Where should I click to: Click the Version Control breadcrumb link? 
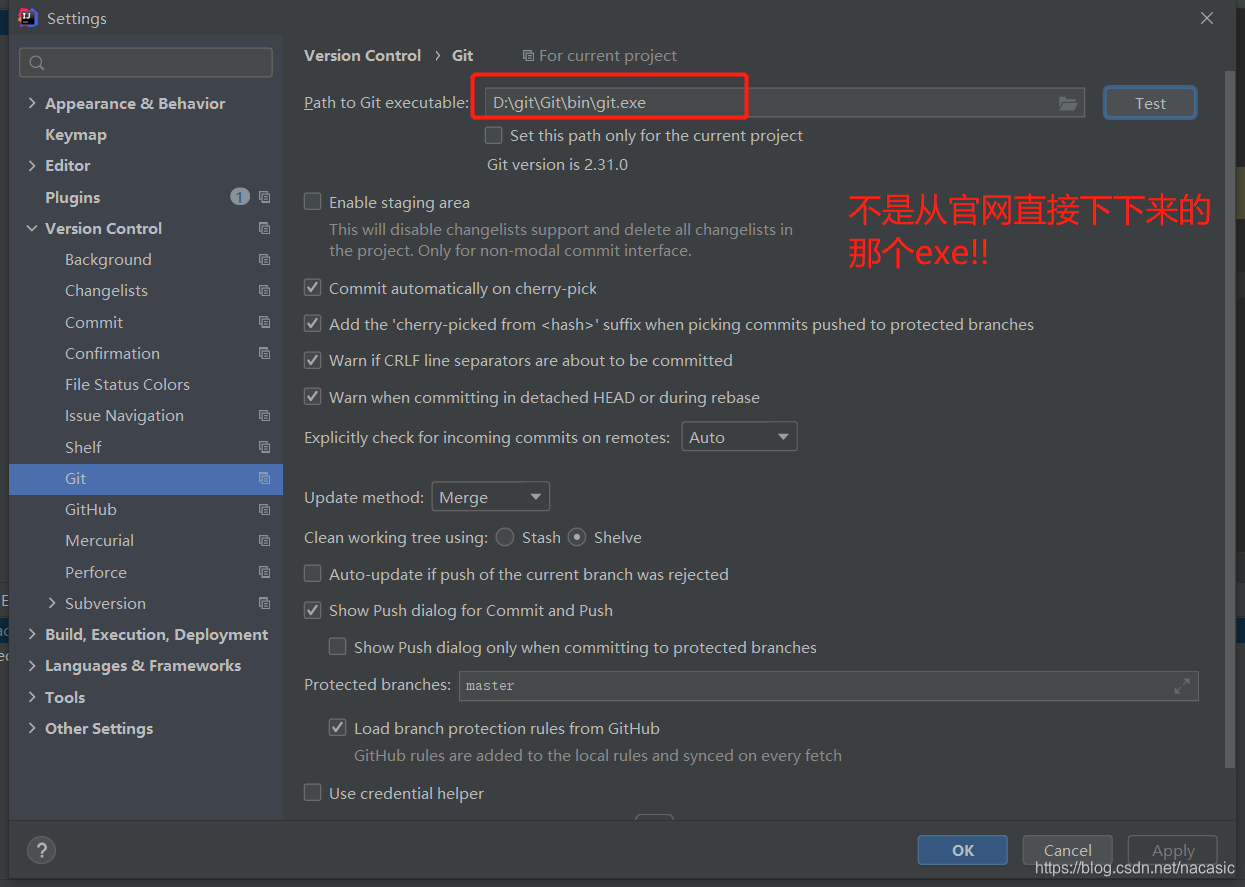pos(362,55)
